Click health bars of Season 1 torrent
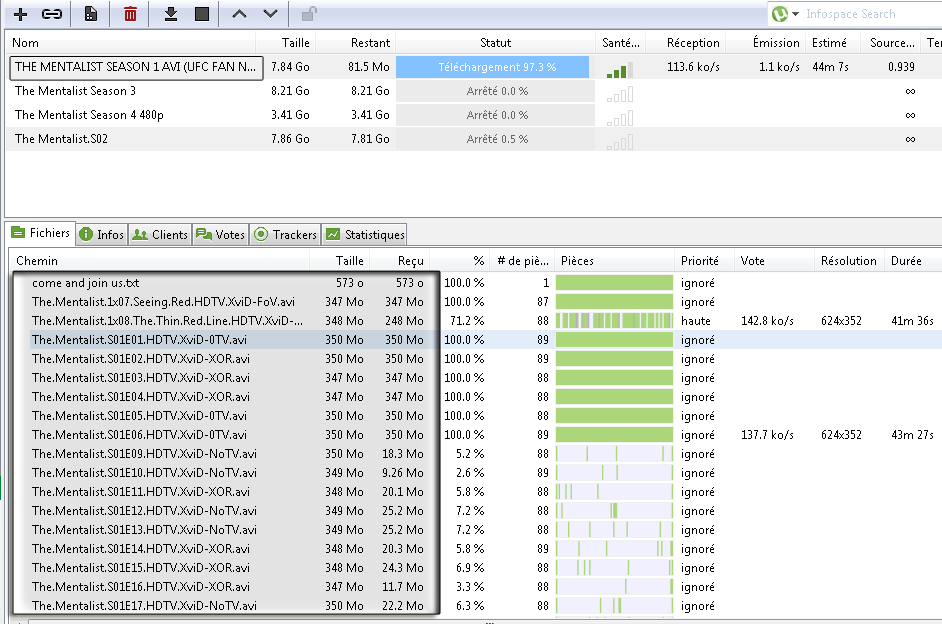The width and height of the screenshot is (942, 624). (x=620, y=70)
